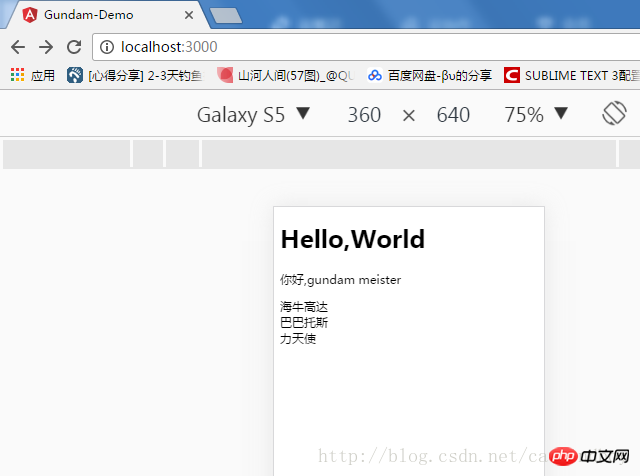Click the rotate device orientation icon
Viewport: 640px width, 476px height.
pos(613,114)
